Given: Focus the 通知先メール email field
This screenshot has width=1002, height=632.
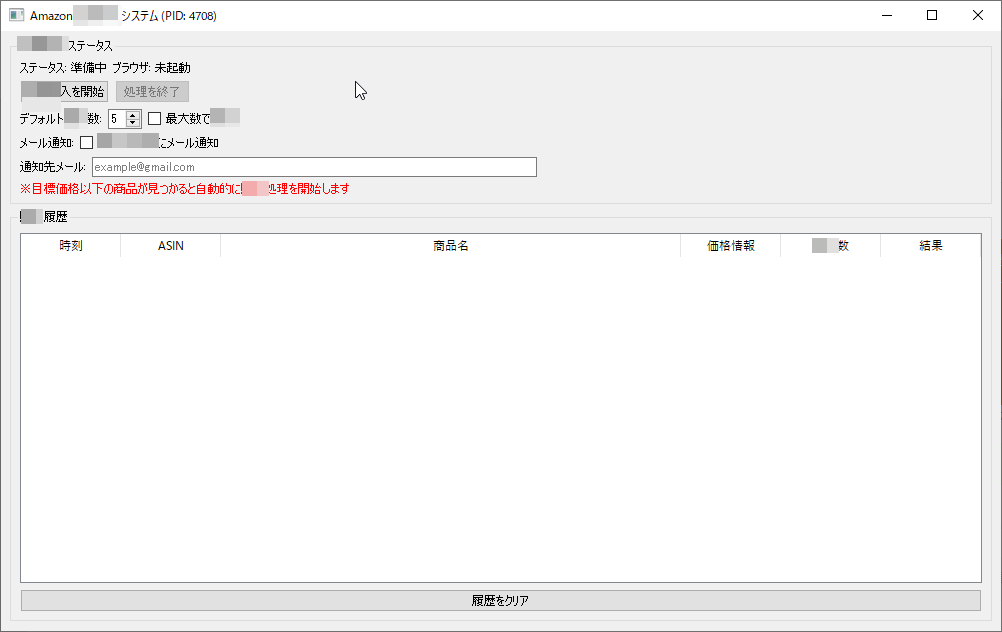Looking at the screenshot, I should pos(314,167).
